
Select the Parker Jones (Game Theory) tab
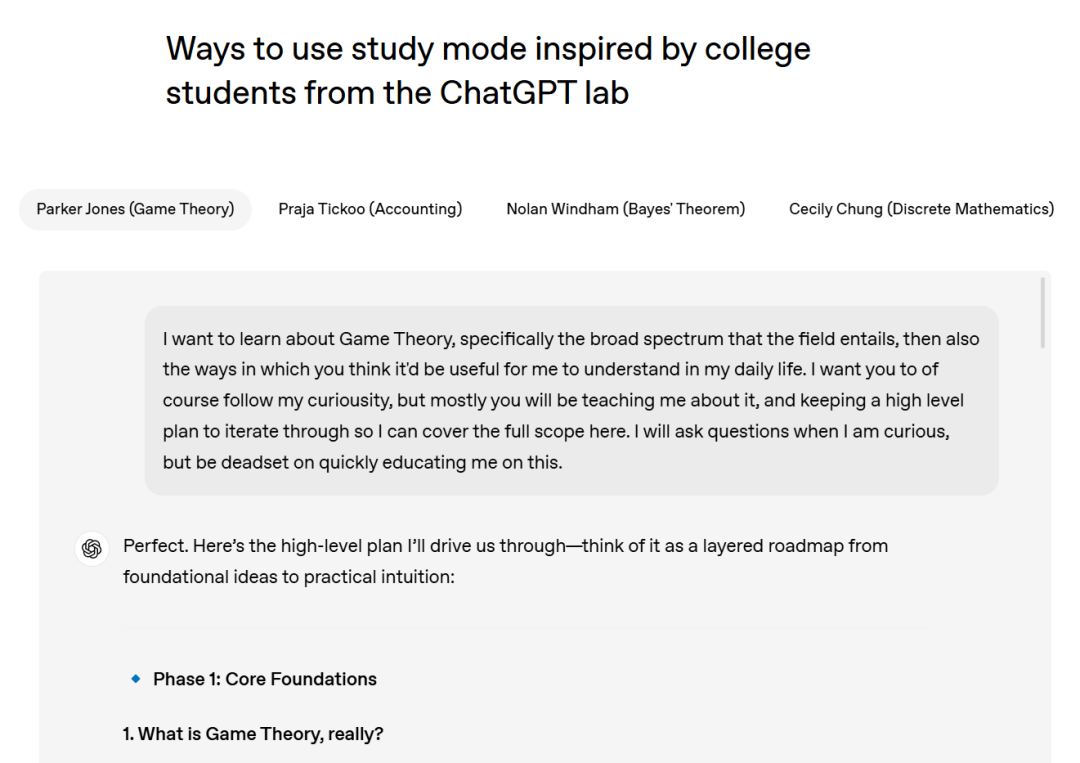(x=135, y=209)
